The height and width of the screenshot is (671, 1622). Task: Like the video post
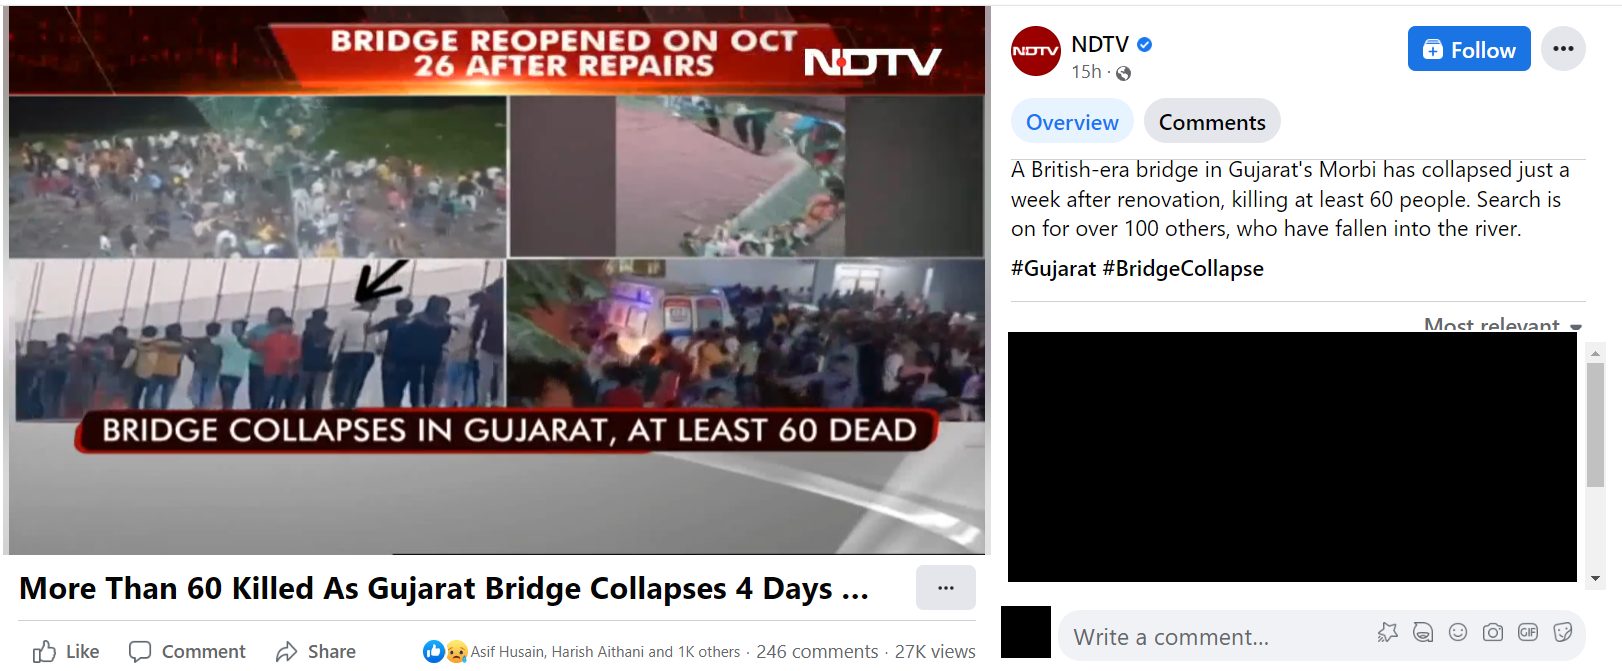click(x=66, y=651)
